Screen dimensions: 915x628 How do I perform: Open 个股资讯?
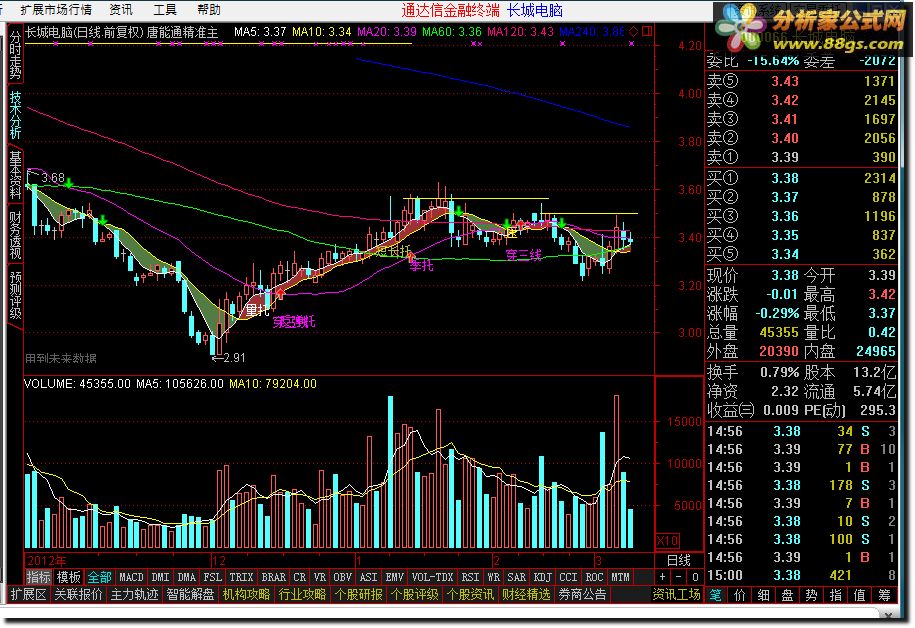pos(470,595)
